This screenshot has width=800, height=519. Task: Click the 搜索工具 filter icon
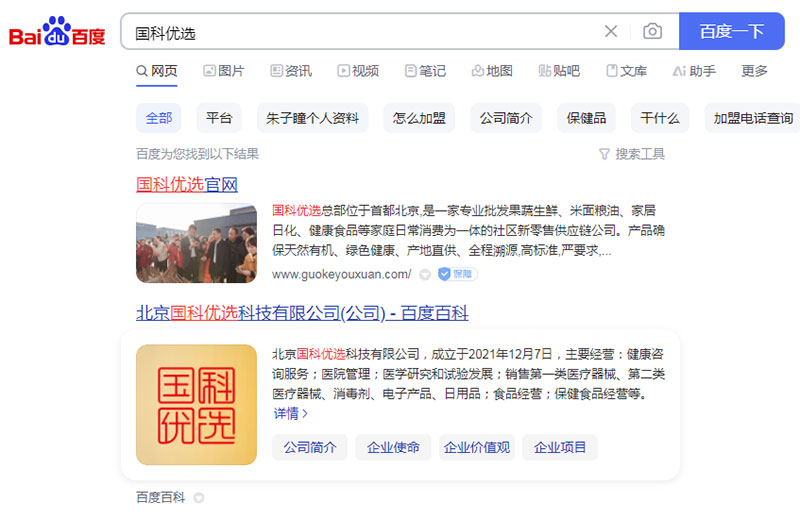tap(604, 154)
